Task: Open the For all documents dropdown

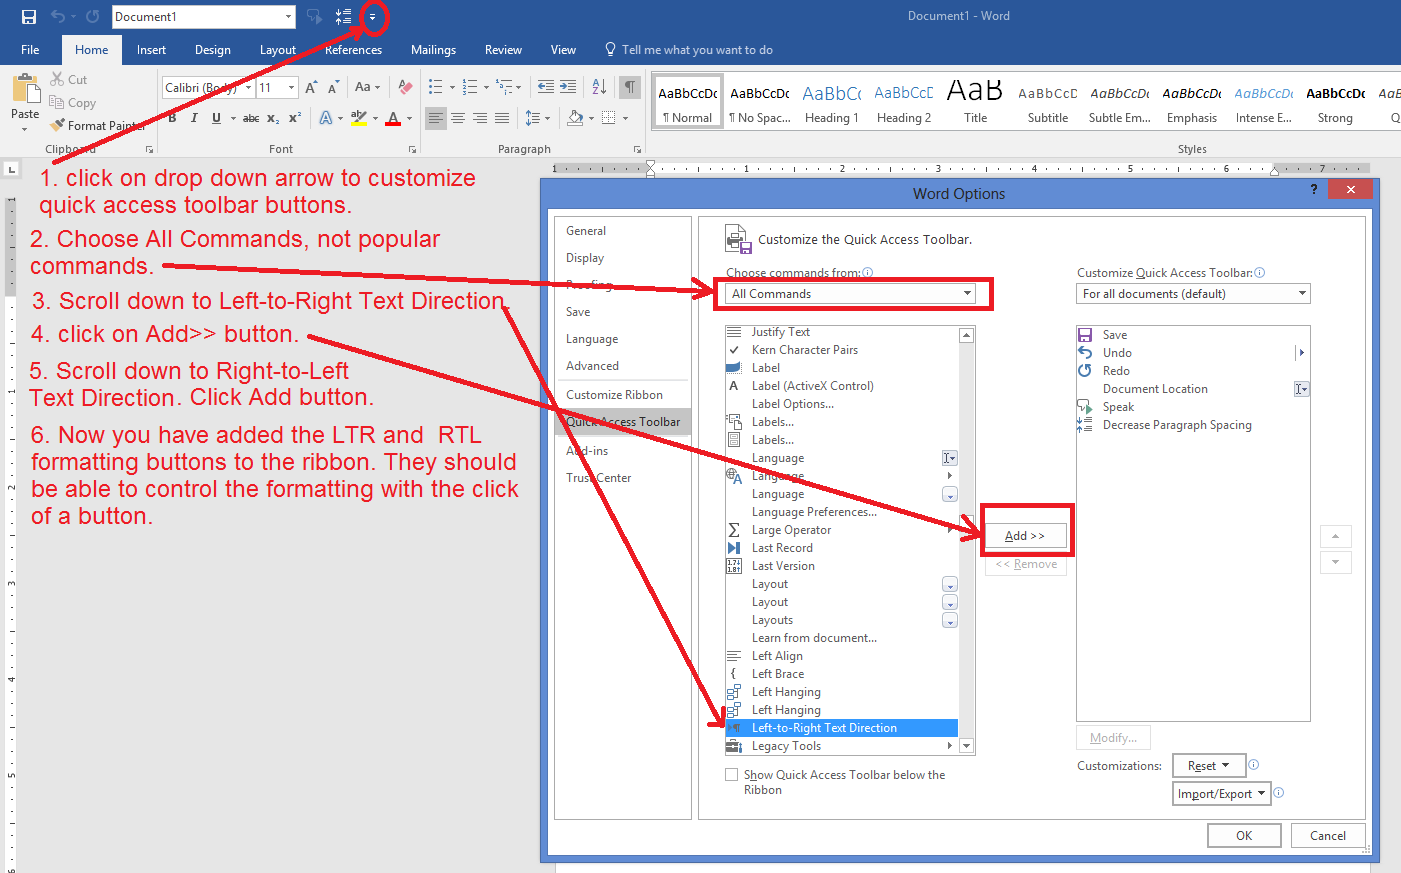Action: click(x=1193, y=294)
